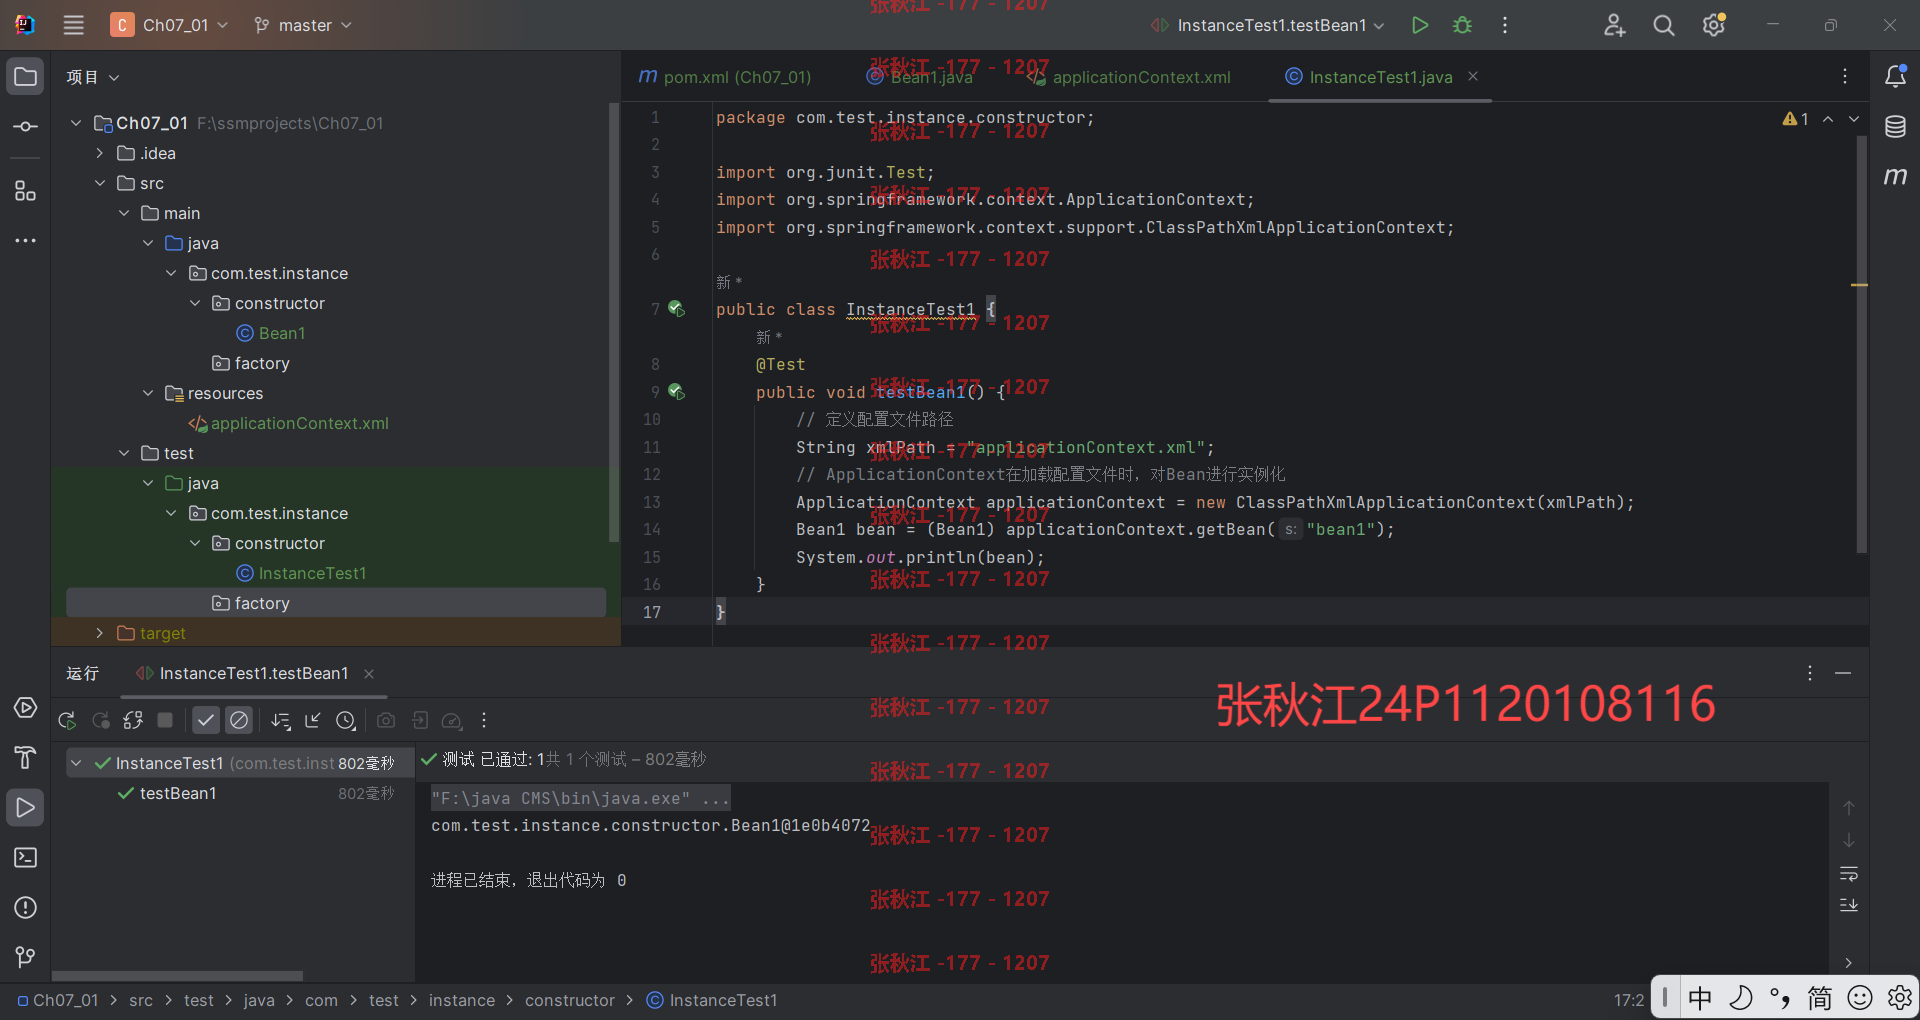Open Bean1 class in project tree
1920x1020 pixels.
(271, 333)
